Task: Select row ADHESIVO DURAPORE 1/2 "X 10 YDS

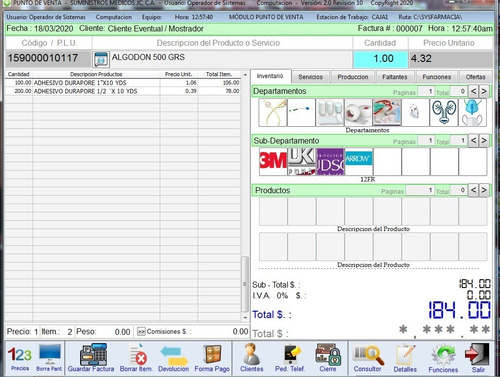Action: point(123,91)
